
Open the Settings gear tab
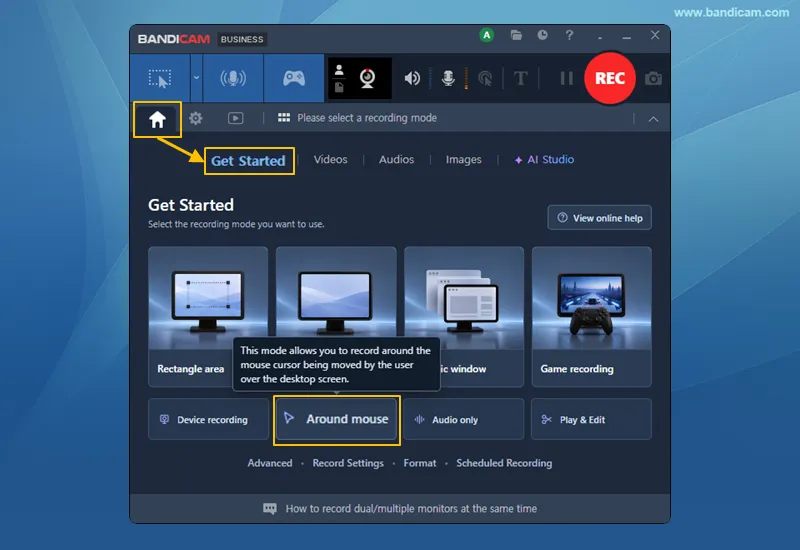click(195, 118)
